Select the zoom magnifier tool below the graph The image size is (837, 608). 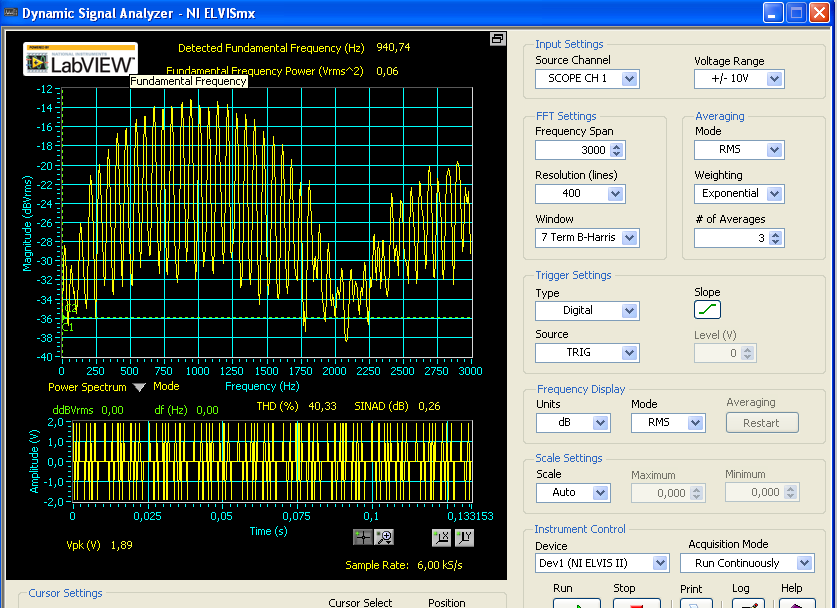[x=384, y=537]
